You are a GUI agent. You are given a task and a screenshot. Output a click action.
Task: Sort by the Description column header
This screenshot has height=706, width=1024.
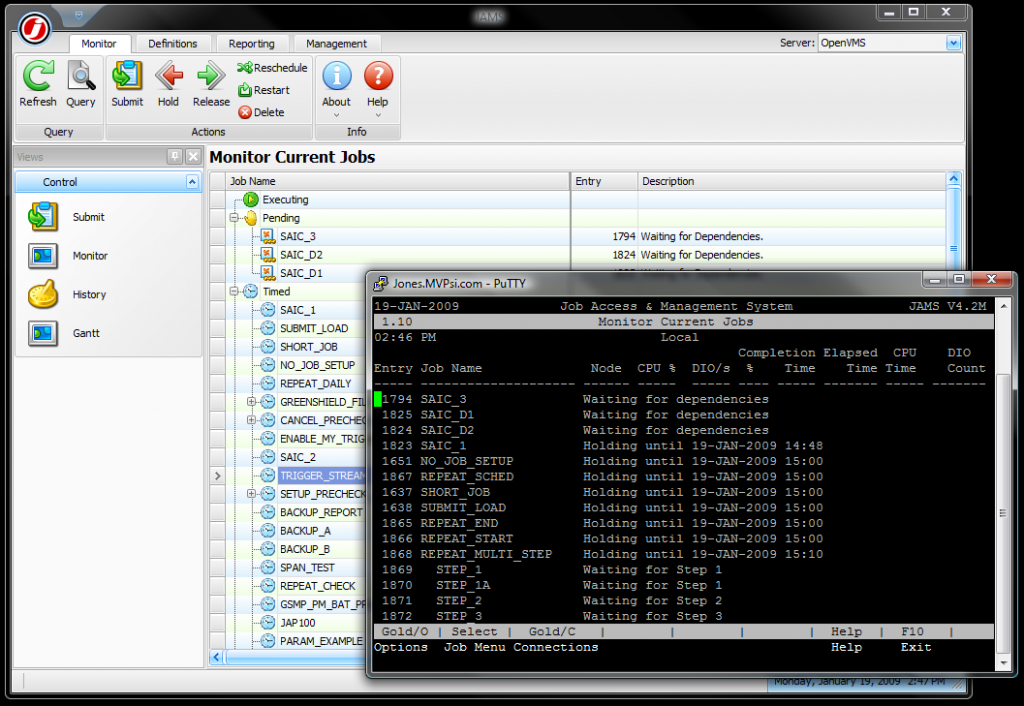[792, 182]
